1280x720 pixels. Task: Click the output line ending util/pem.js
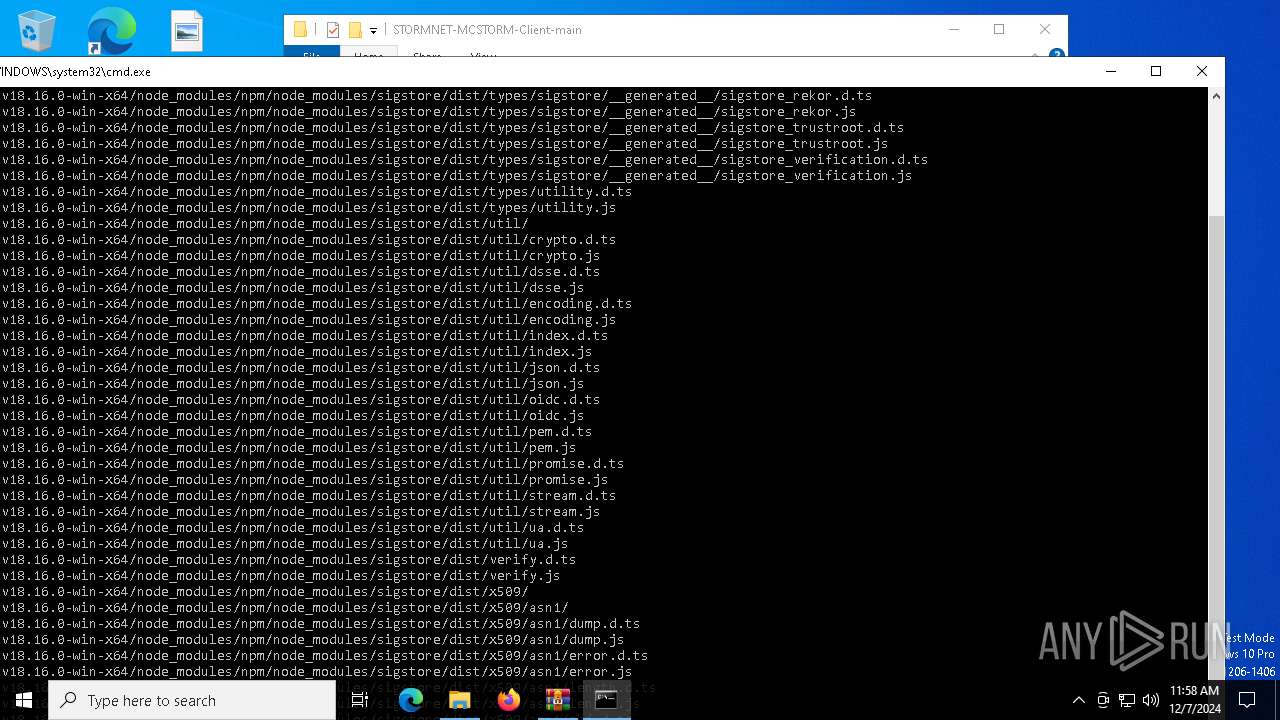pos(288,448)
